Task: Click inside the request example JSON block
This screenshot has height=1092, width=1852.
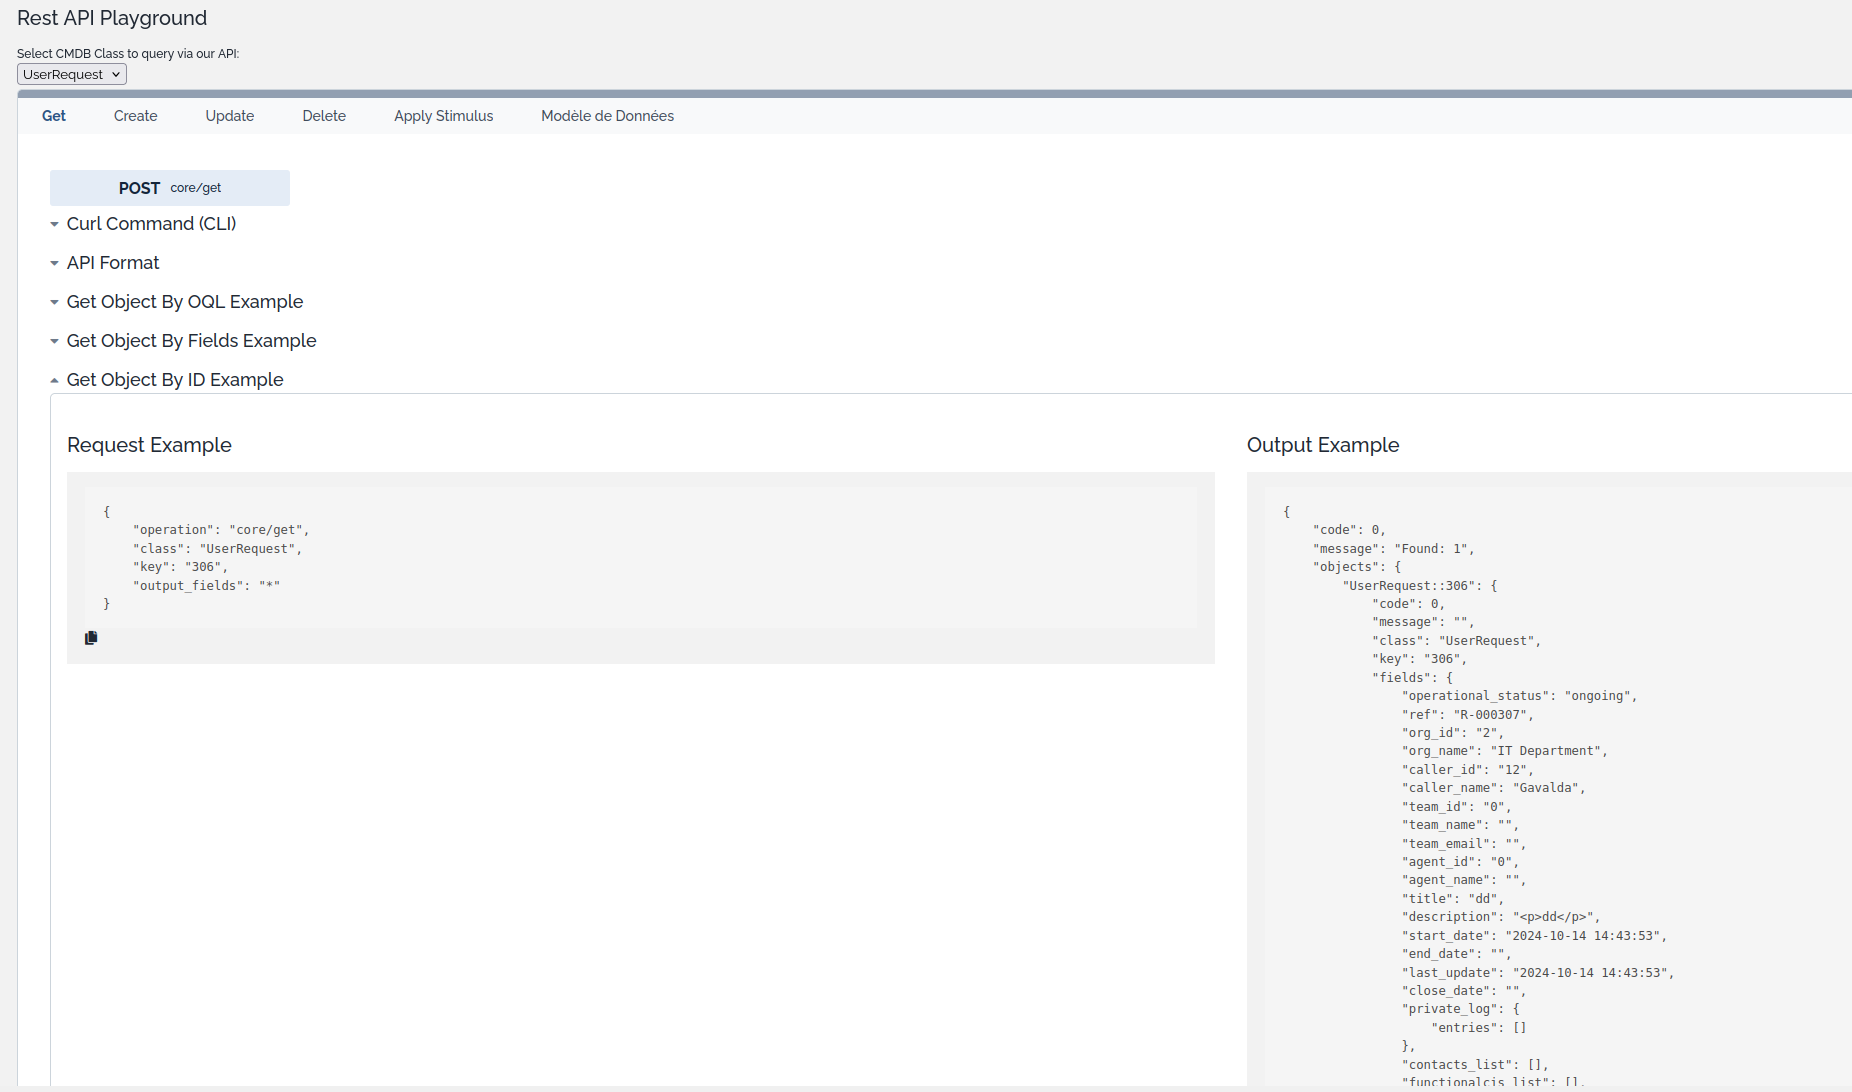Action: click(640, 557)
